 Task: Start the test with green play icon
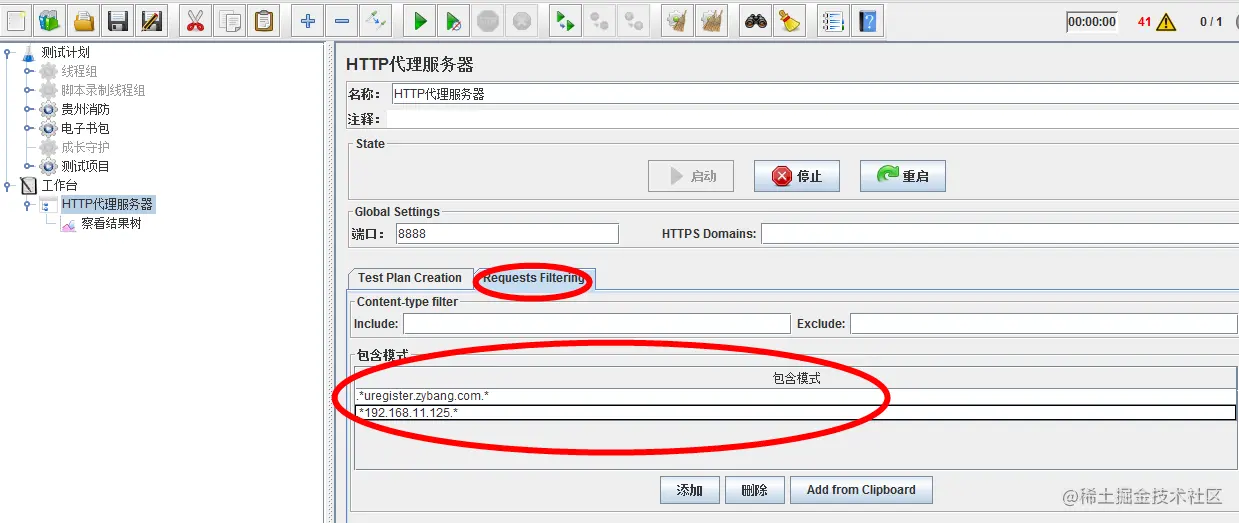click(420, 20)
